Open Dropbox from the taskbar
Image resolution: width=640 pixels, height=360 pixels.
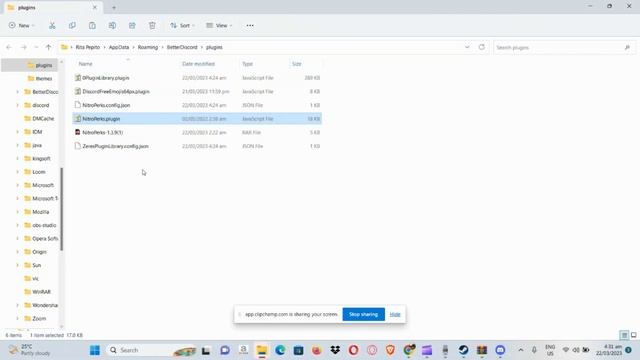click(x=335, y=350)
